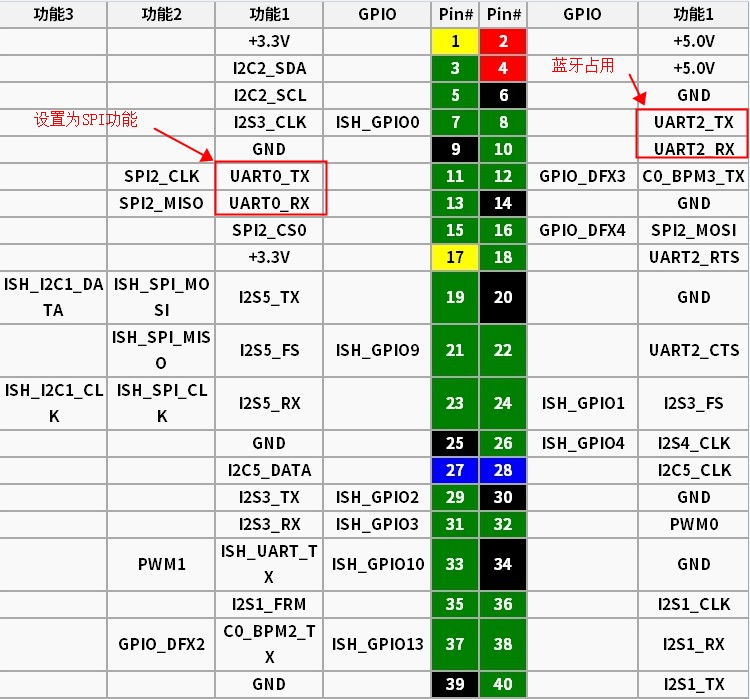Select the black Pin 34 cell

503,564
